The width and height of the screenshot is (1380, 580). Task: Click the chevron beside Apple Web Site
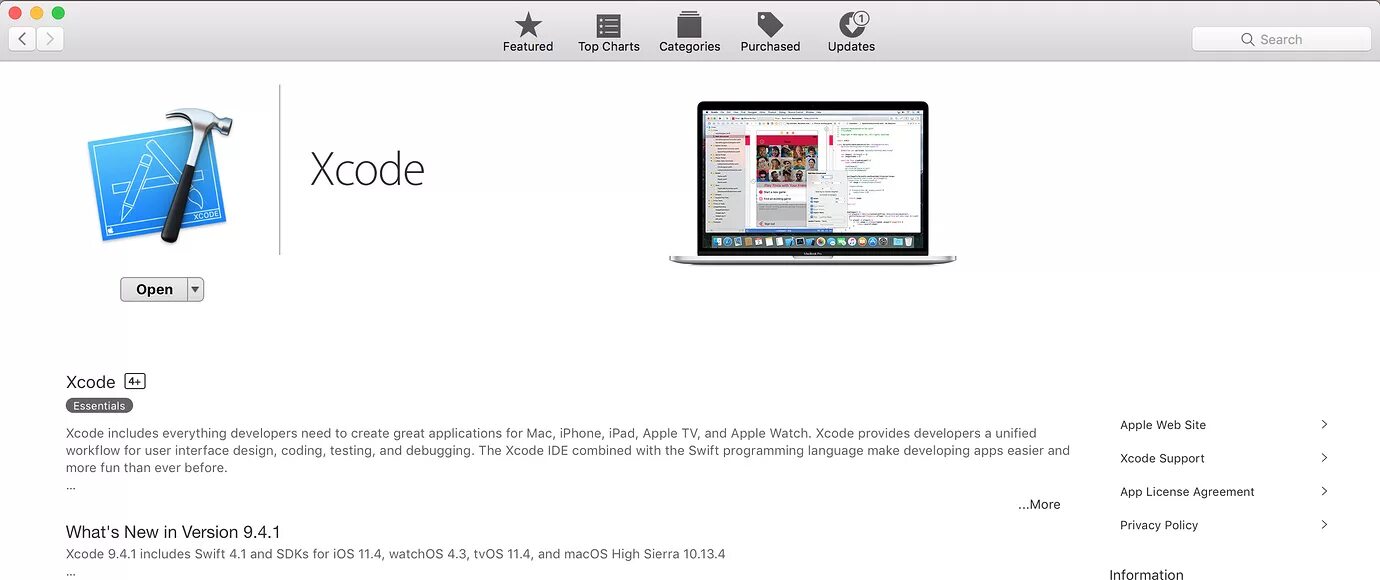pos(1324,425)
